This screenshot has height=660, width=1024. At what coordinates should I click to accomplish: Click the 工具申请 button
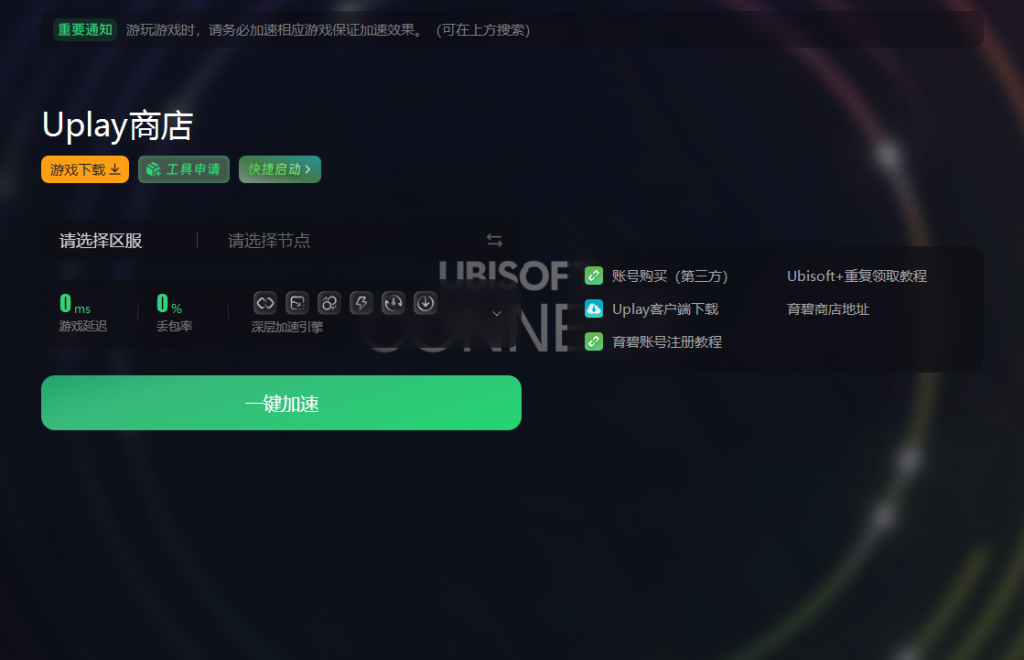(x=184, y=169)
